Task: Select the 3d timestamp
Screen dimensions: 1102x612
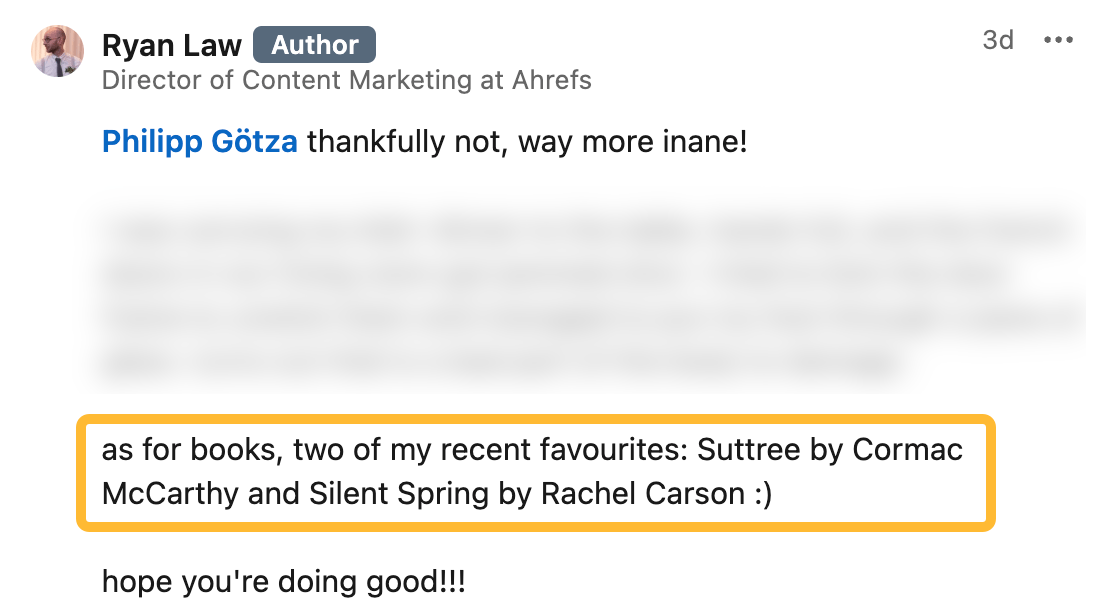Action: pos(999,40)
